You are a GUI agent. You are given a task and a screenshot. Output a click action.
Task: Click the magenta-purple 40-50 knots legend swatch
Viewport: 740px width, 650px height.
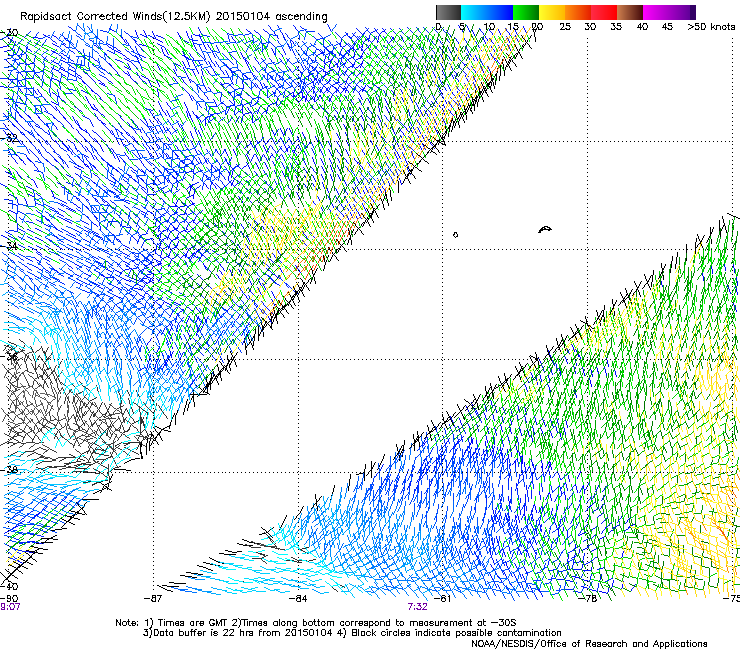[x=669, y=12]
